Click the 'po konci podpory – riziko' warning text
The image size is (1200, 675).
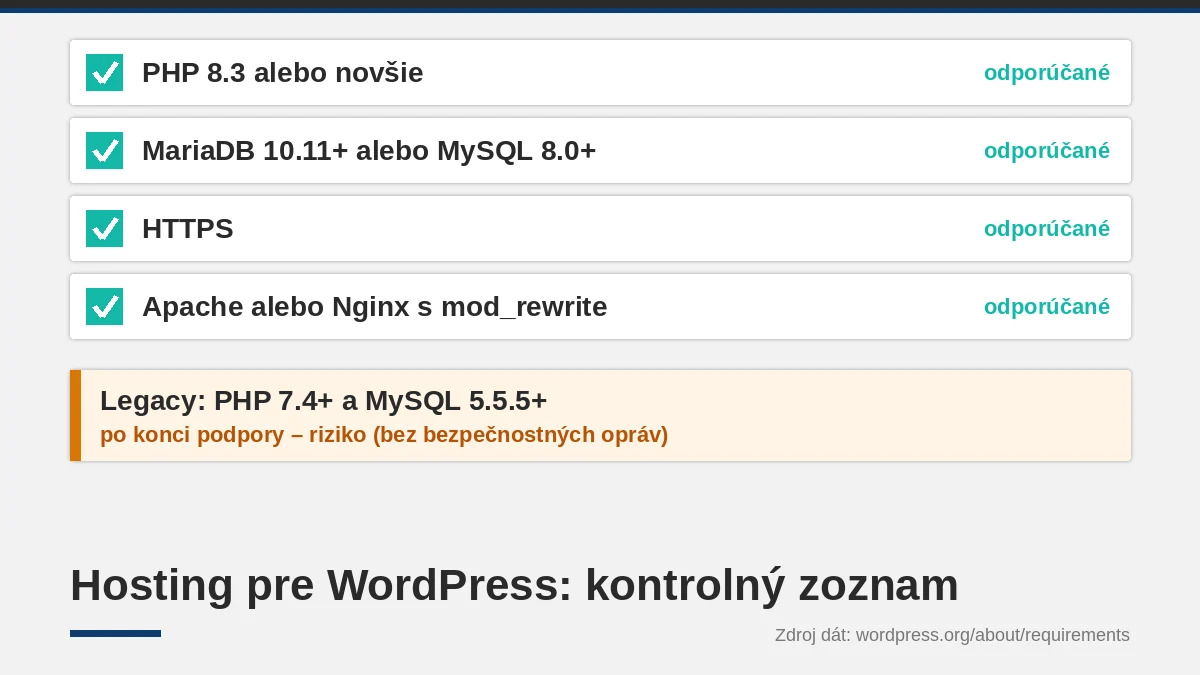pyautogui.click(x=384, y=436)
